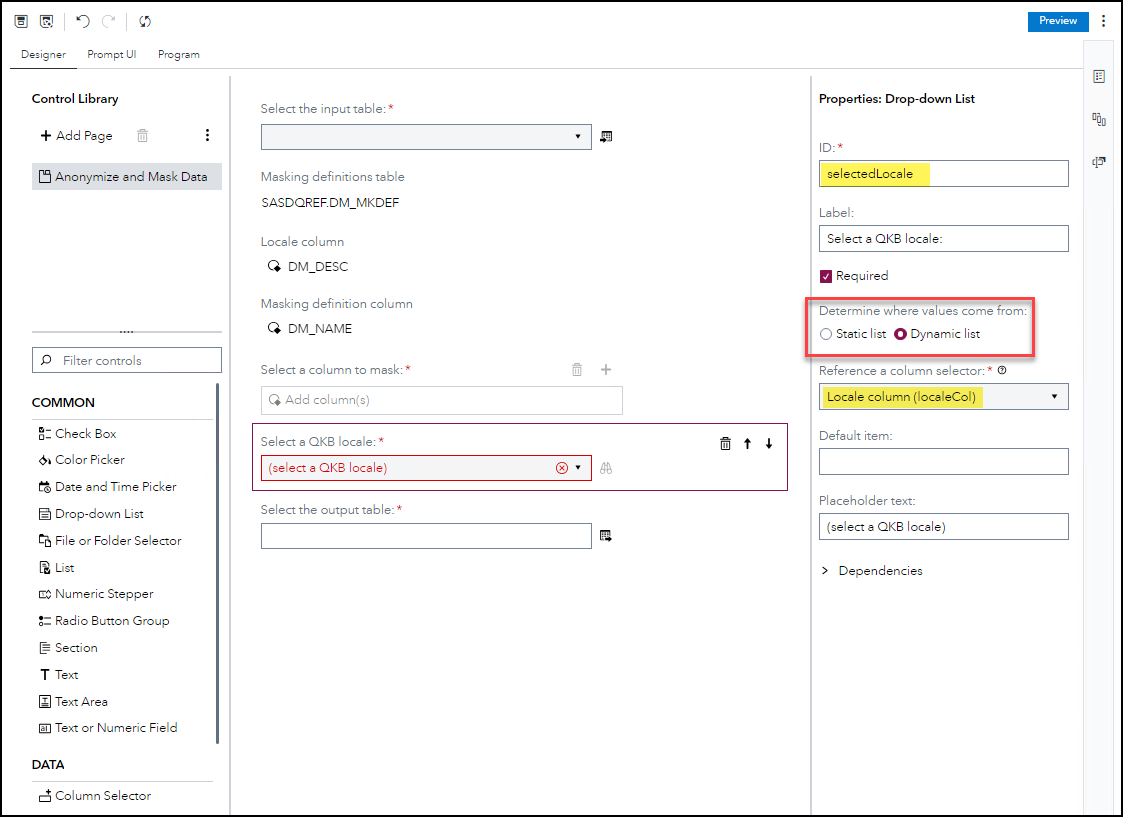
Task: Click the Filter controls search field
Action: click(x=127, y=359)
